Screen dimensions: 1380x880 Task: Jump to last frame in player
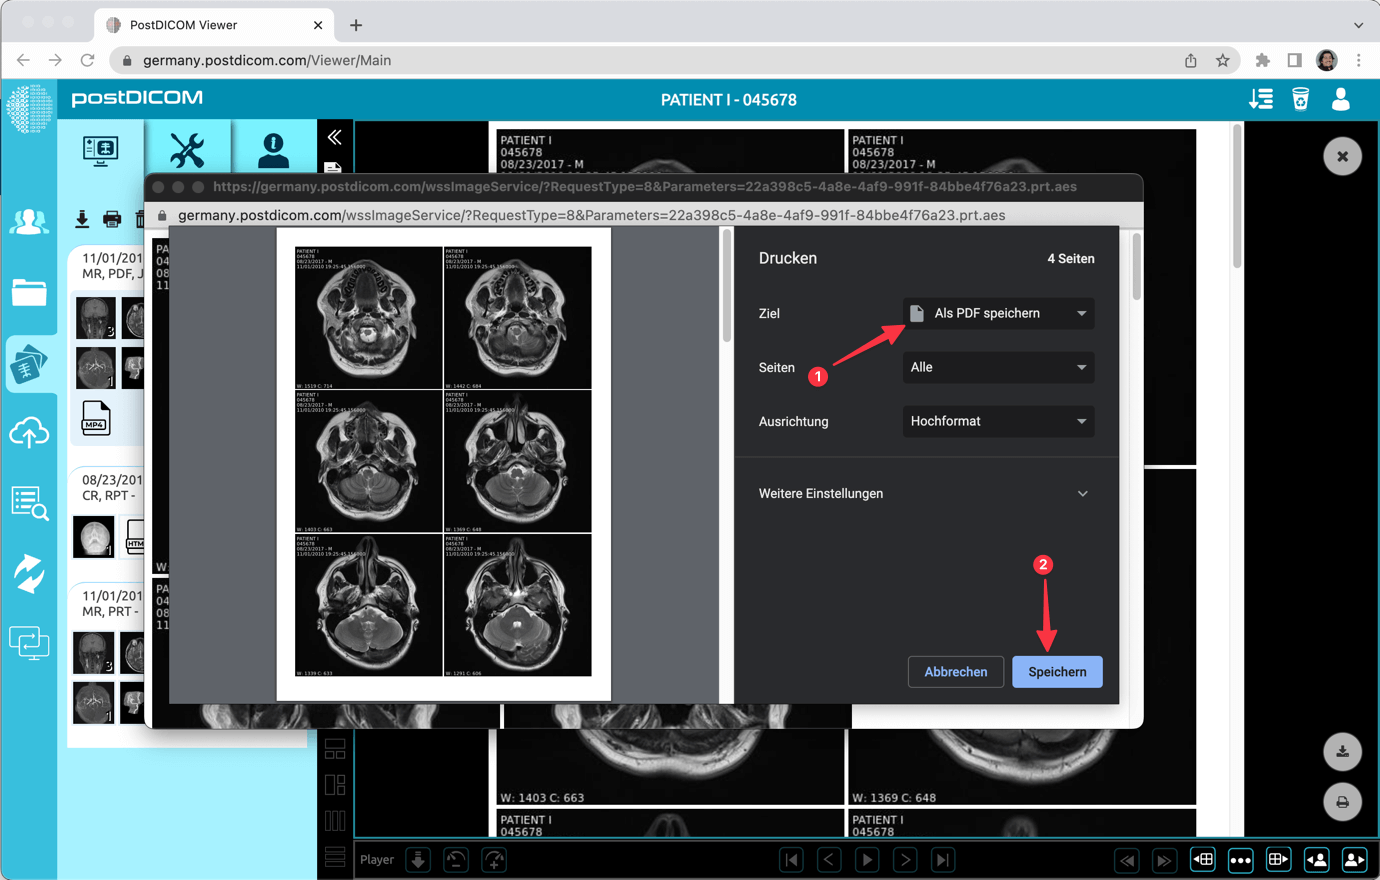coord(943,859)
